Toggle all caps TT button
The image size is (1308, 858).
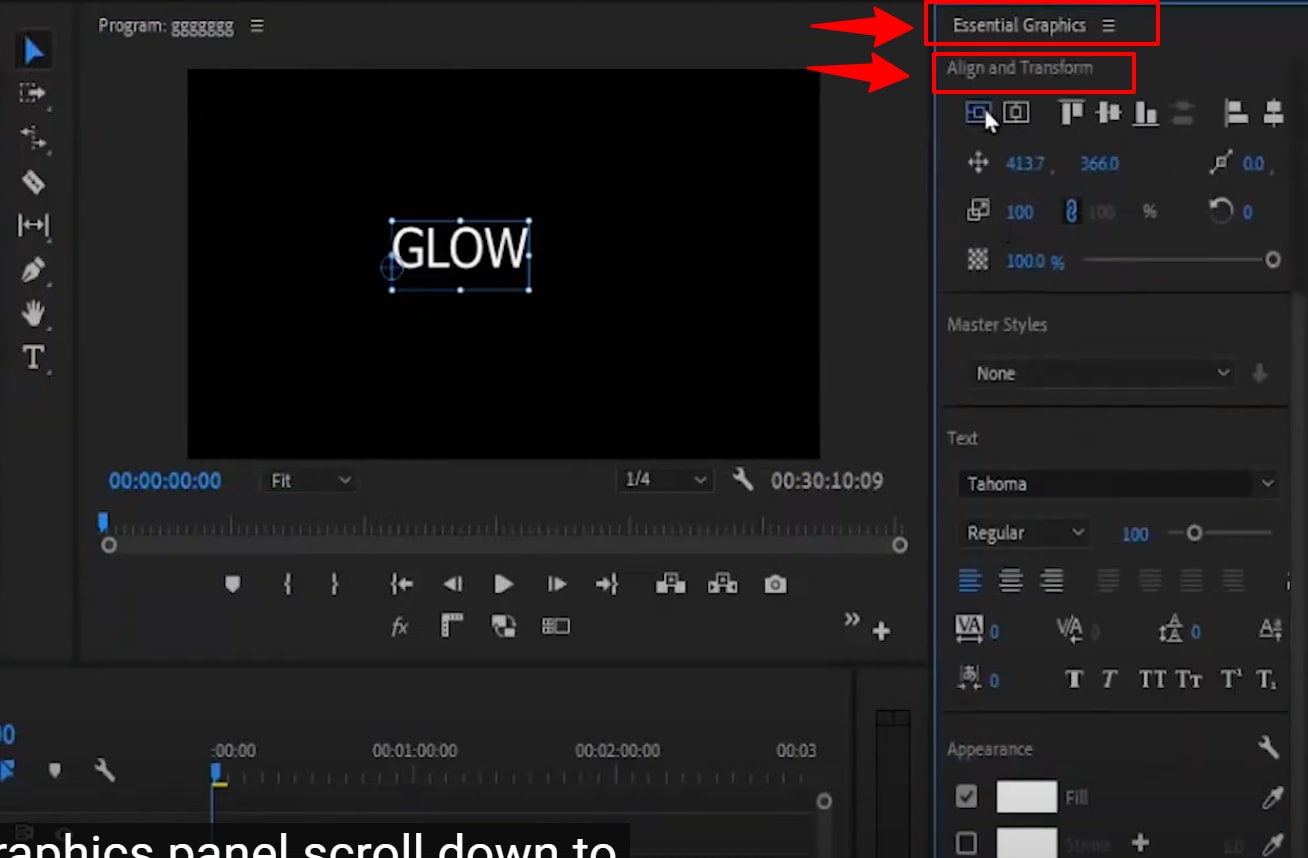click(1152, 680)
